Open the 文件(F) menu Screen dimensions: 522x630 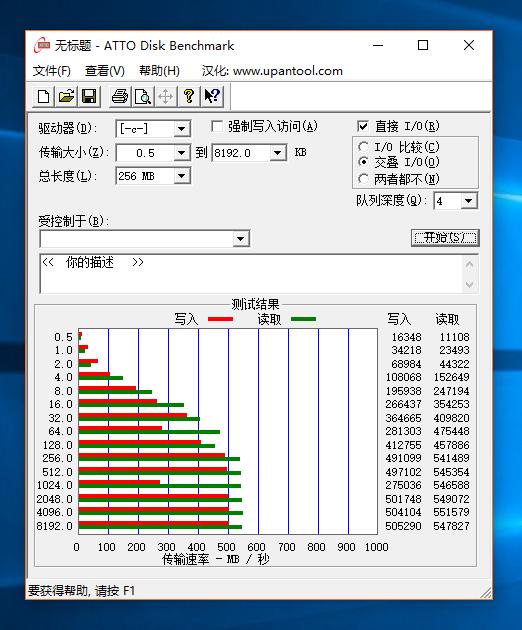pyautogui.click(x=52, y=71)
